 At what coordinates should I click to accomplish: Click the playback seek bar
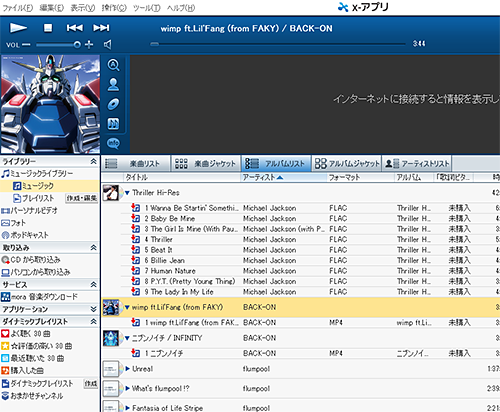click(x=278, y=44)
